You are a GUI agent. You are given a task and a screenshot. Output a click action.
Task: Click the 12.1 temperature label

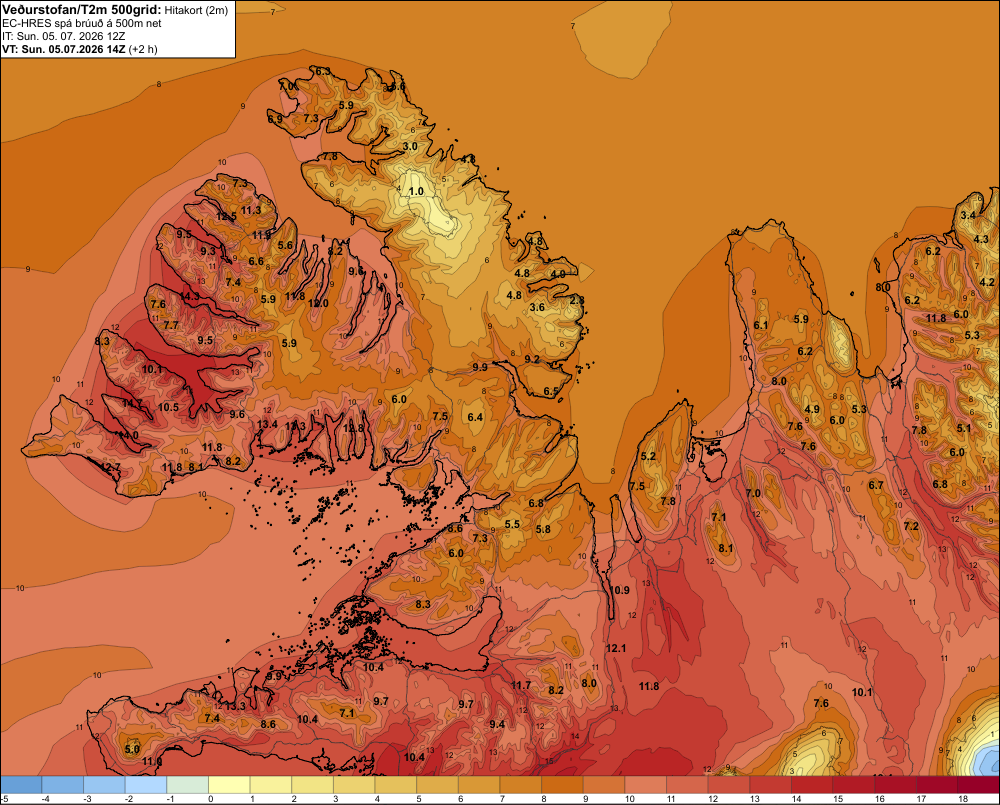point(615,648)
